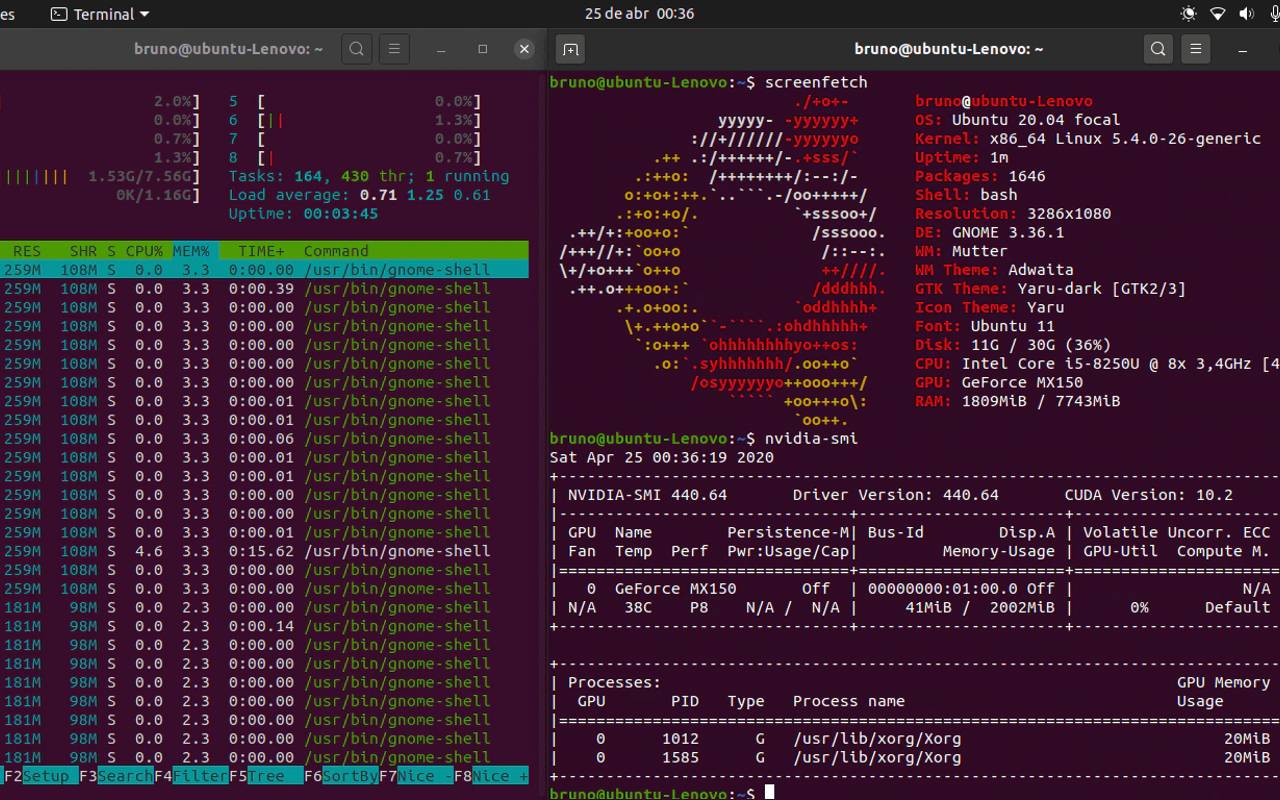Viewport: 1280px width, 800px height.
Task: Click the terminal icon beside the Terminal app menu
Action: point(59,14)
